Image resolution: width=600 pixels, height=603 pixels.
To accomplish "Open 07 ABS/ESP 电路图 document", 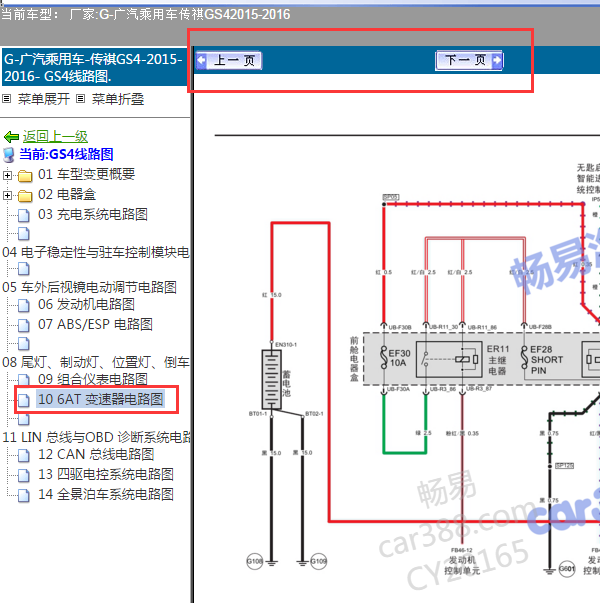I will tap(95, 324).
